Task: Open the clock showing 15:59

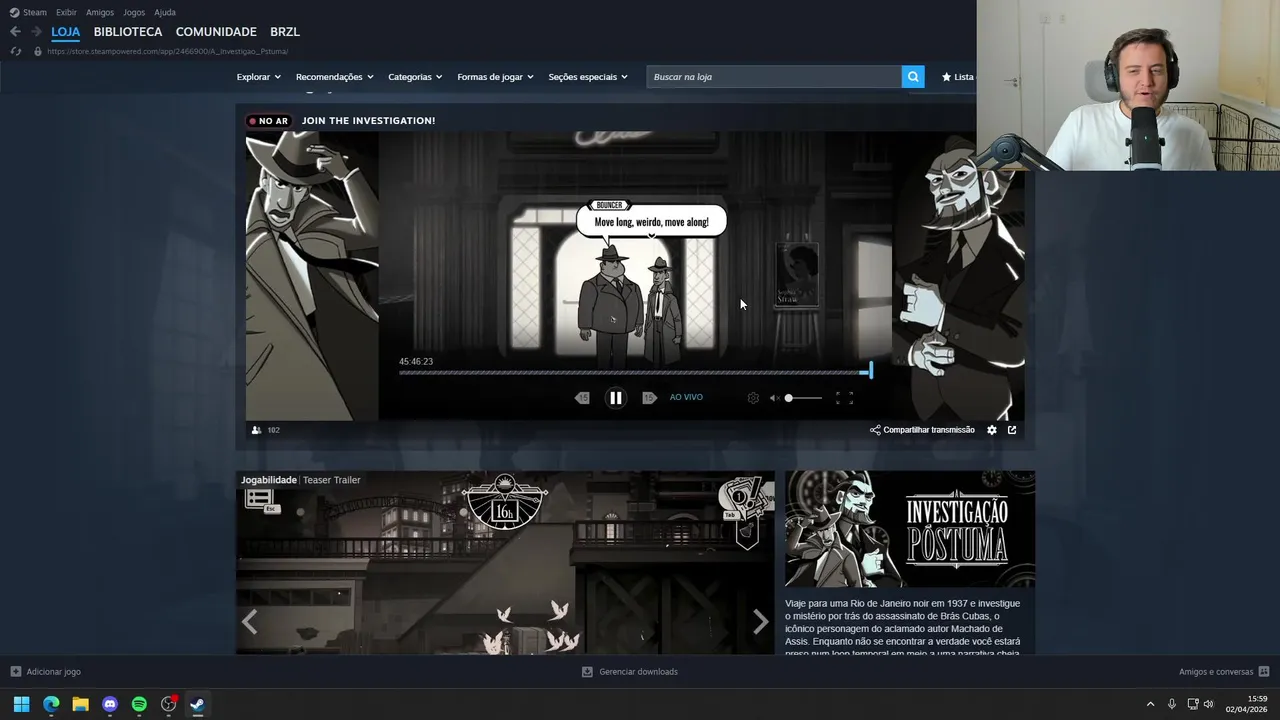Action: pos(1247,704)
